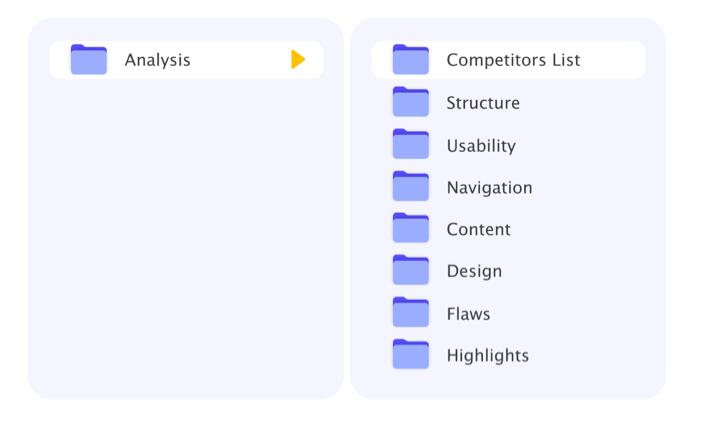Click the Analysis folder icon
The image size is (708, 441).
click(88, 60)
